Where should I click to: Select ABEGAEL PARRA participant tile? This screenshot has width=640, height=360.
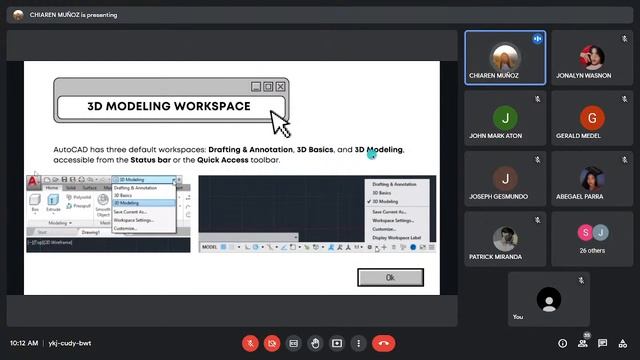pos(592,178)
